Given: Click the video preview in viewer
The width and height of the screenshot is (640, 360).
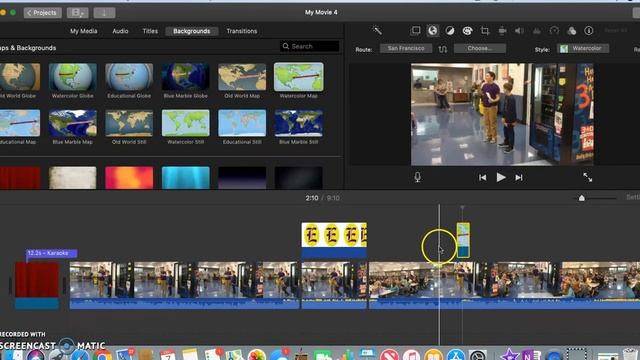Looking at the screenshot, I should [502, 114].
